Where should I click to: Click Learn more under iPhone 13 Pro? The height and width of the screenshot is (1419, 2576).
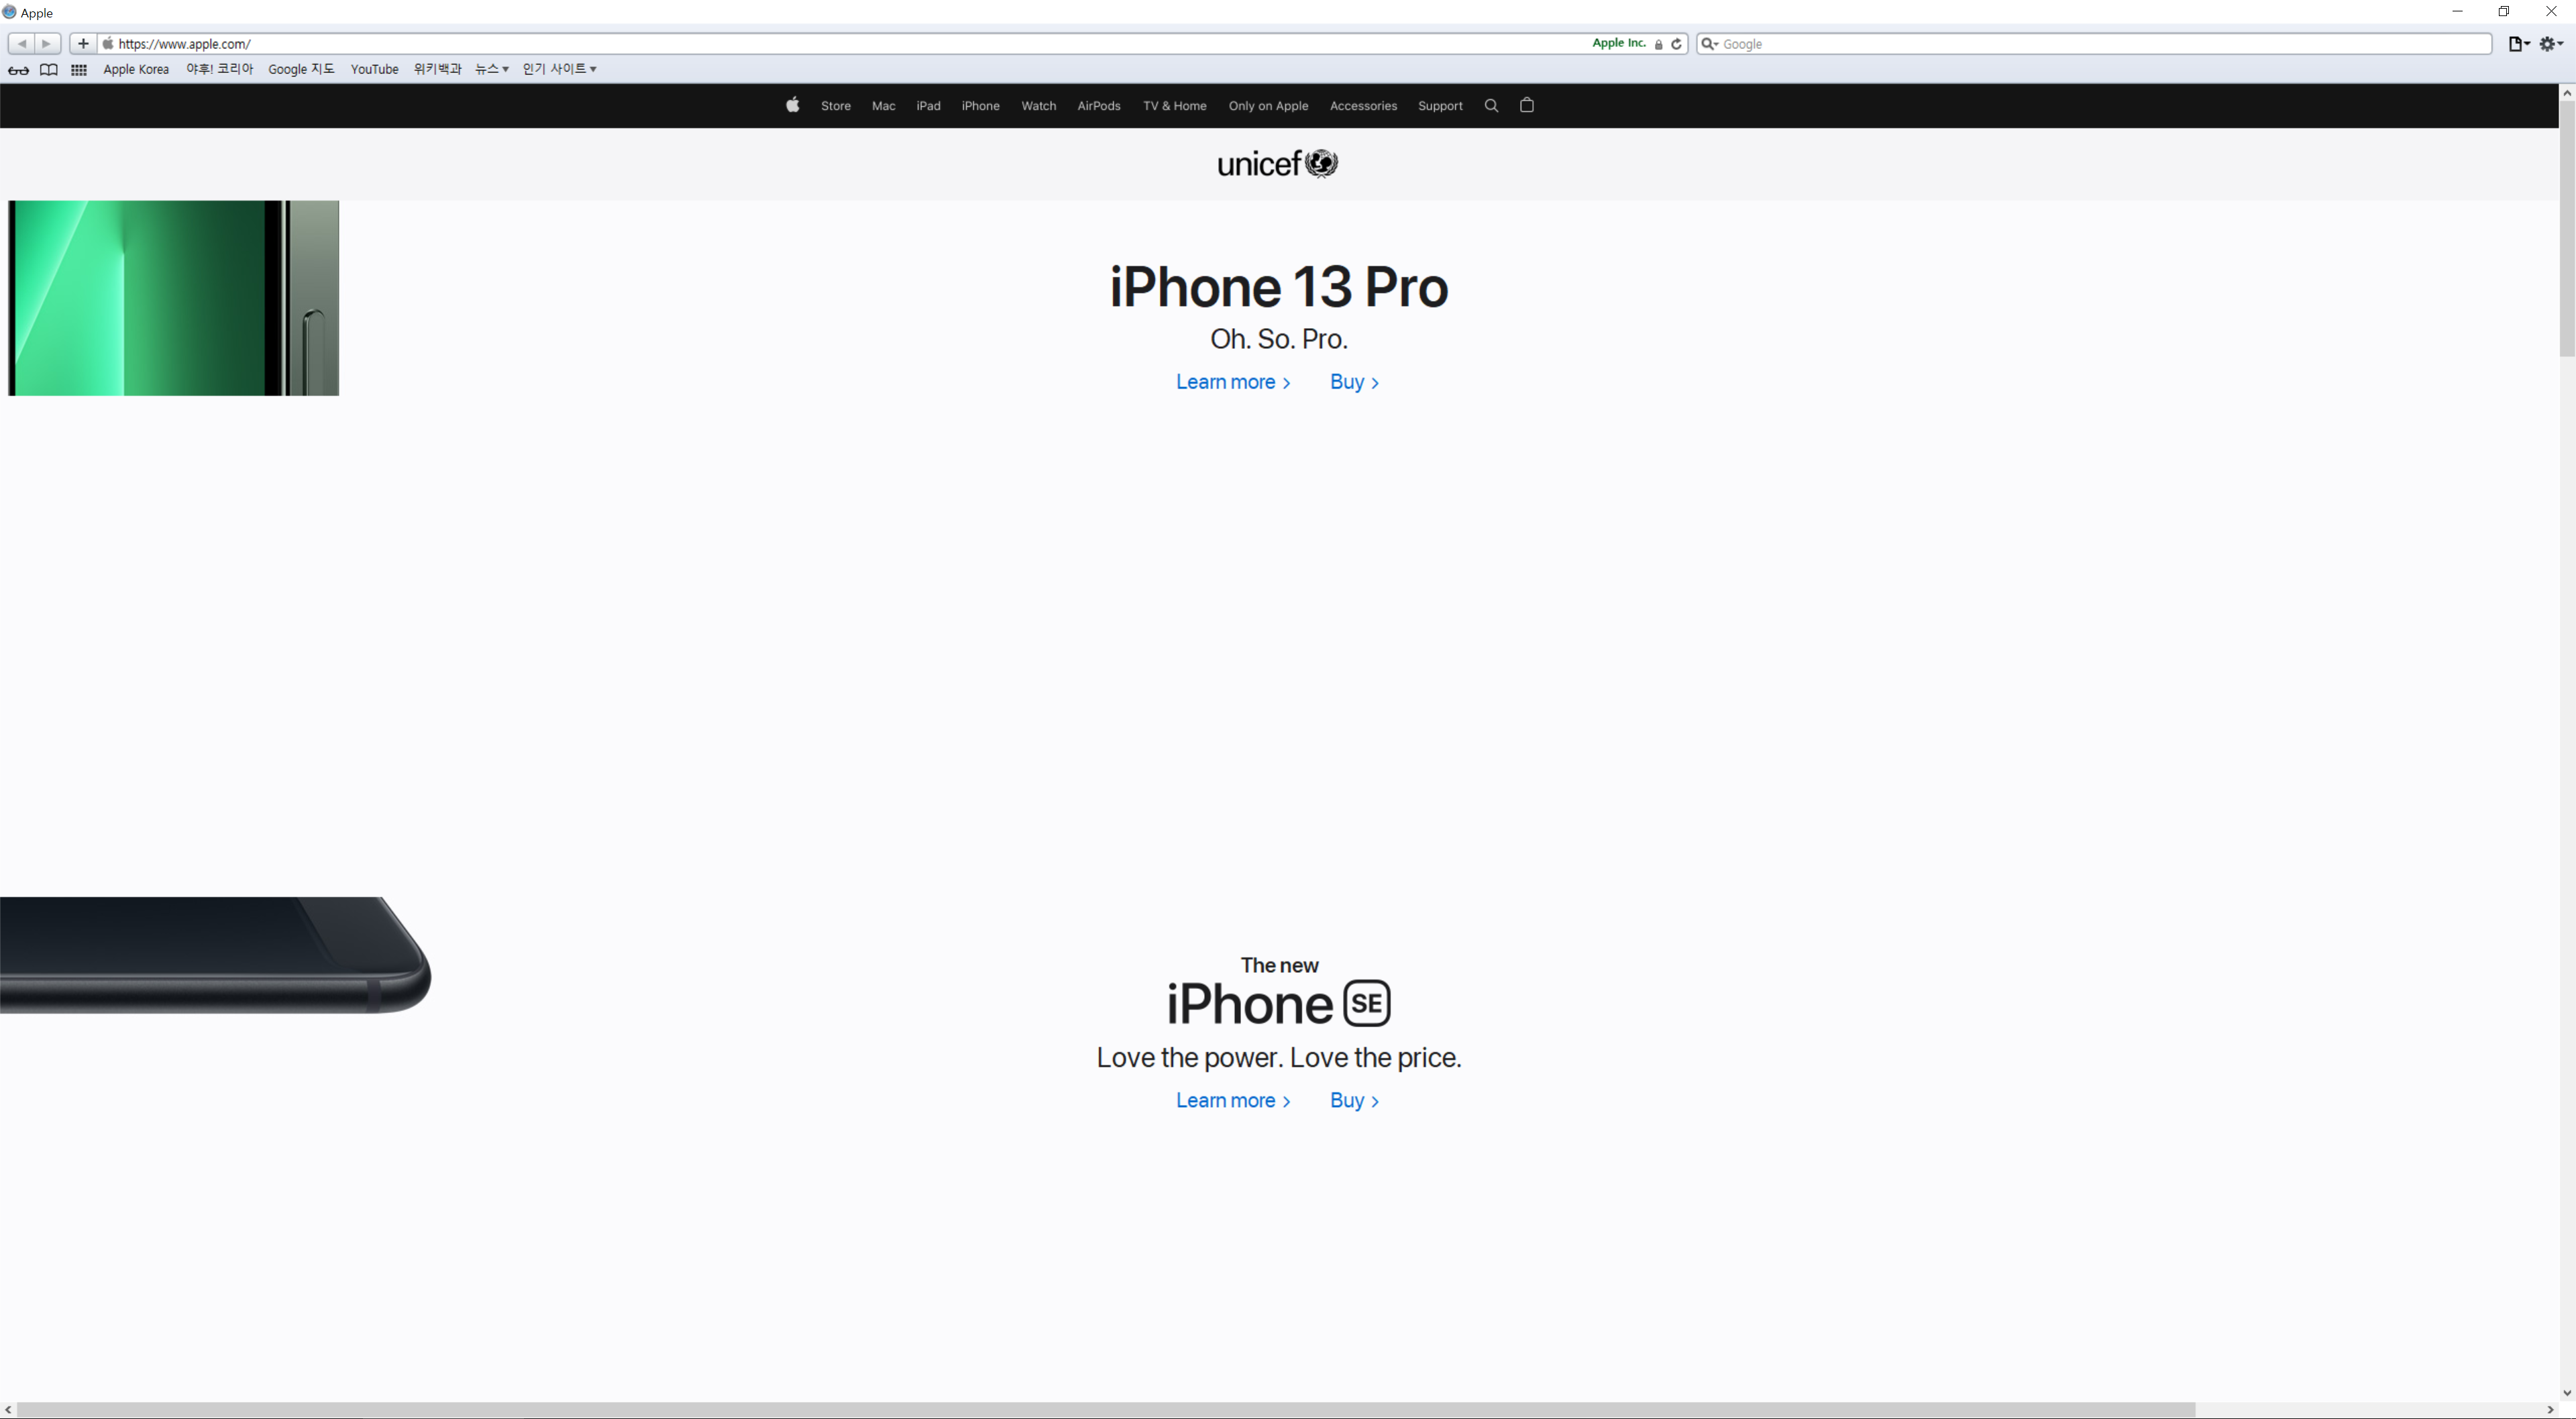(x=1232, y=382)
